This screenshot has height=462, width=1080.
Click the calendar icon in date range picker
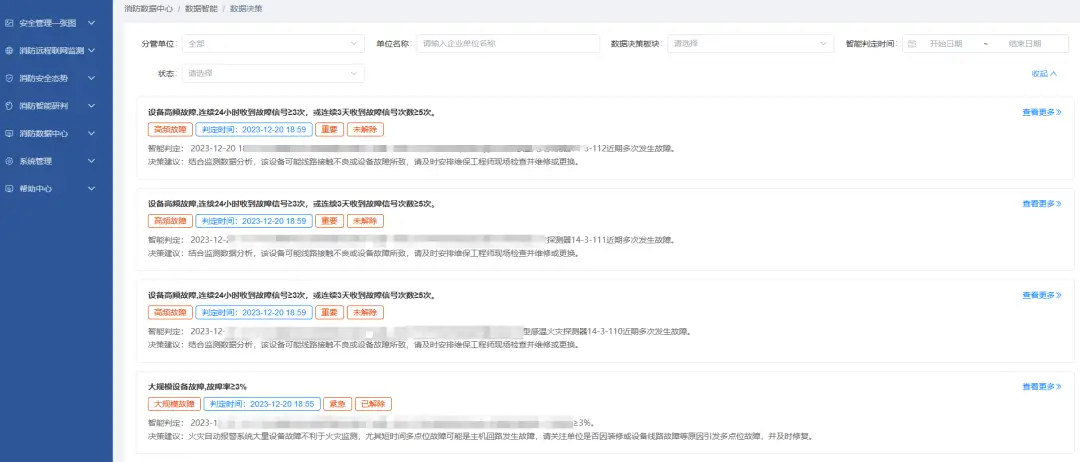(x=912, y=44)
